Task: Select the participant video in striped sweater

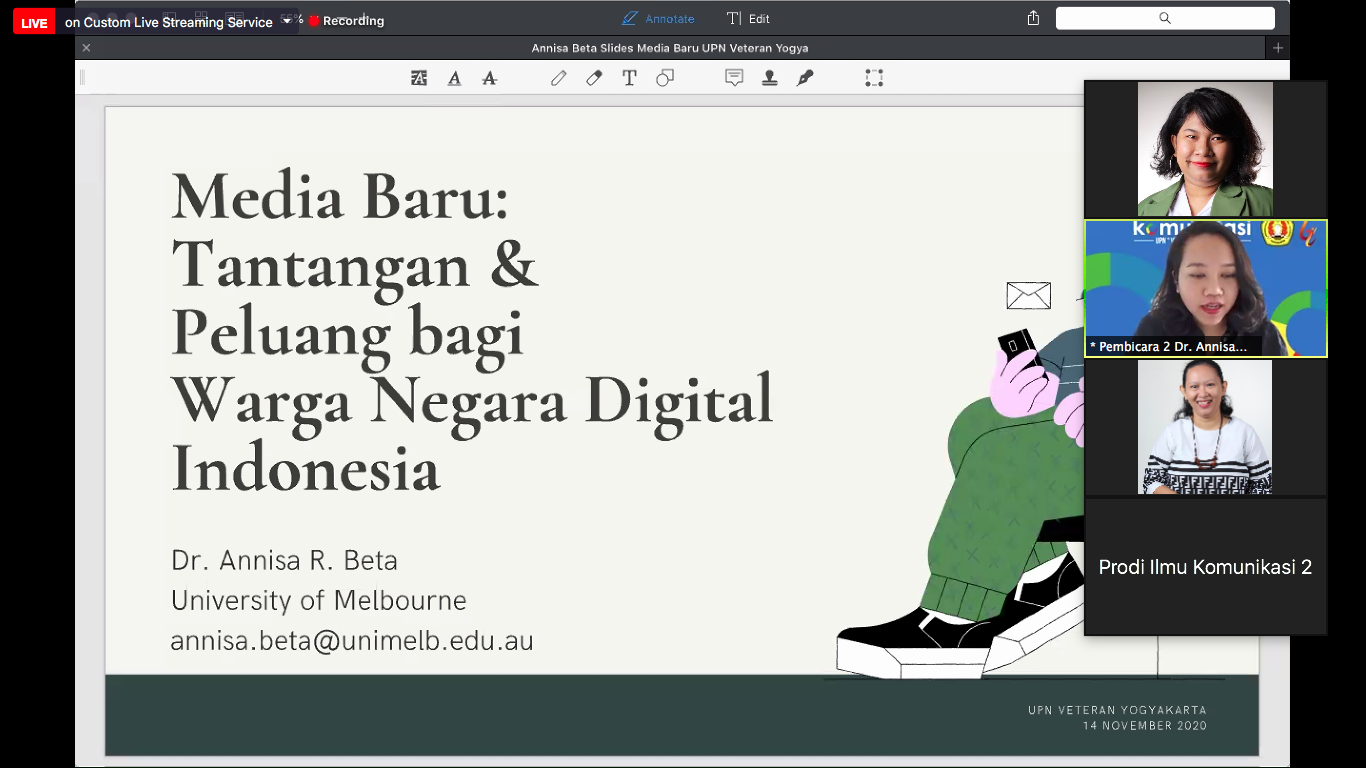Action: [1205, 427]
